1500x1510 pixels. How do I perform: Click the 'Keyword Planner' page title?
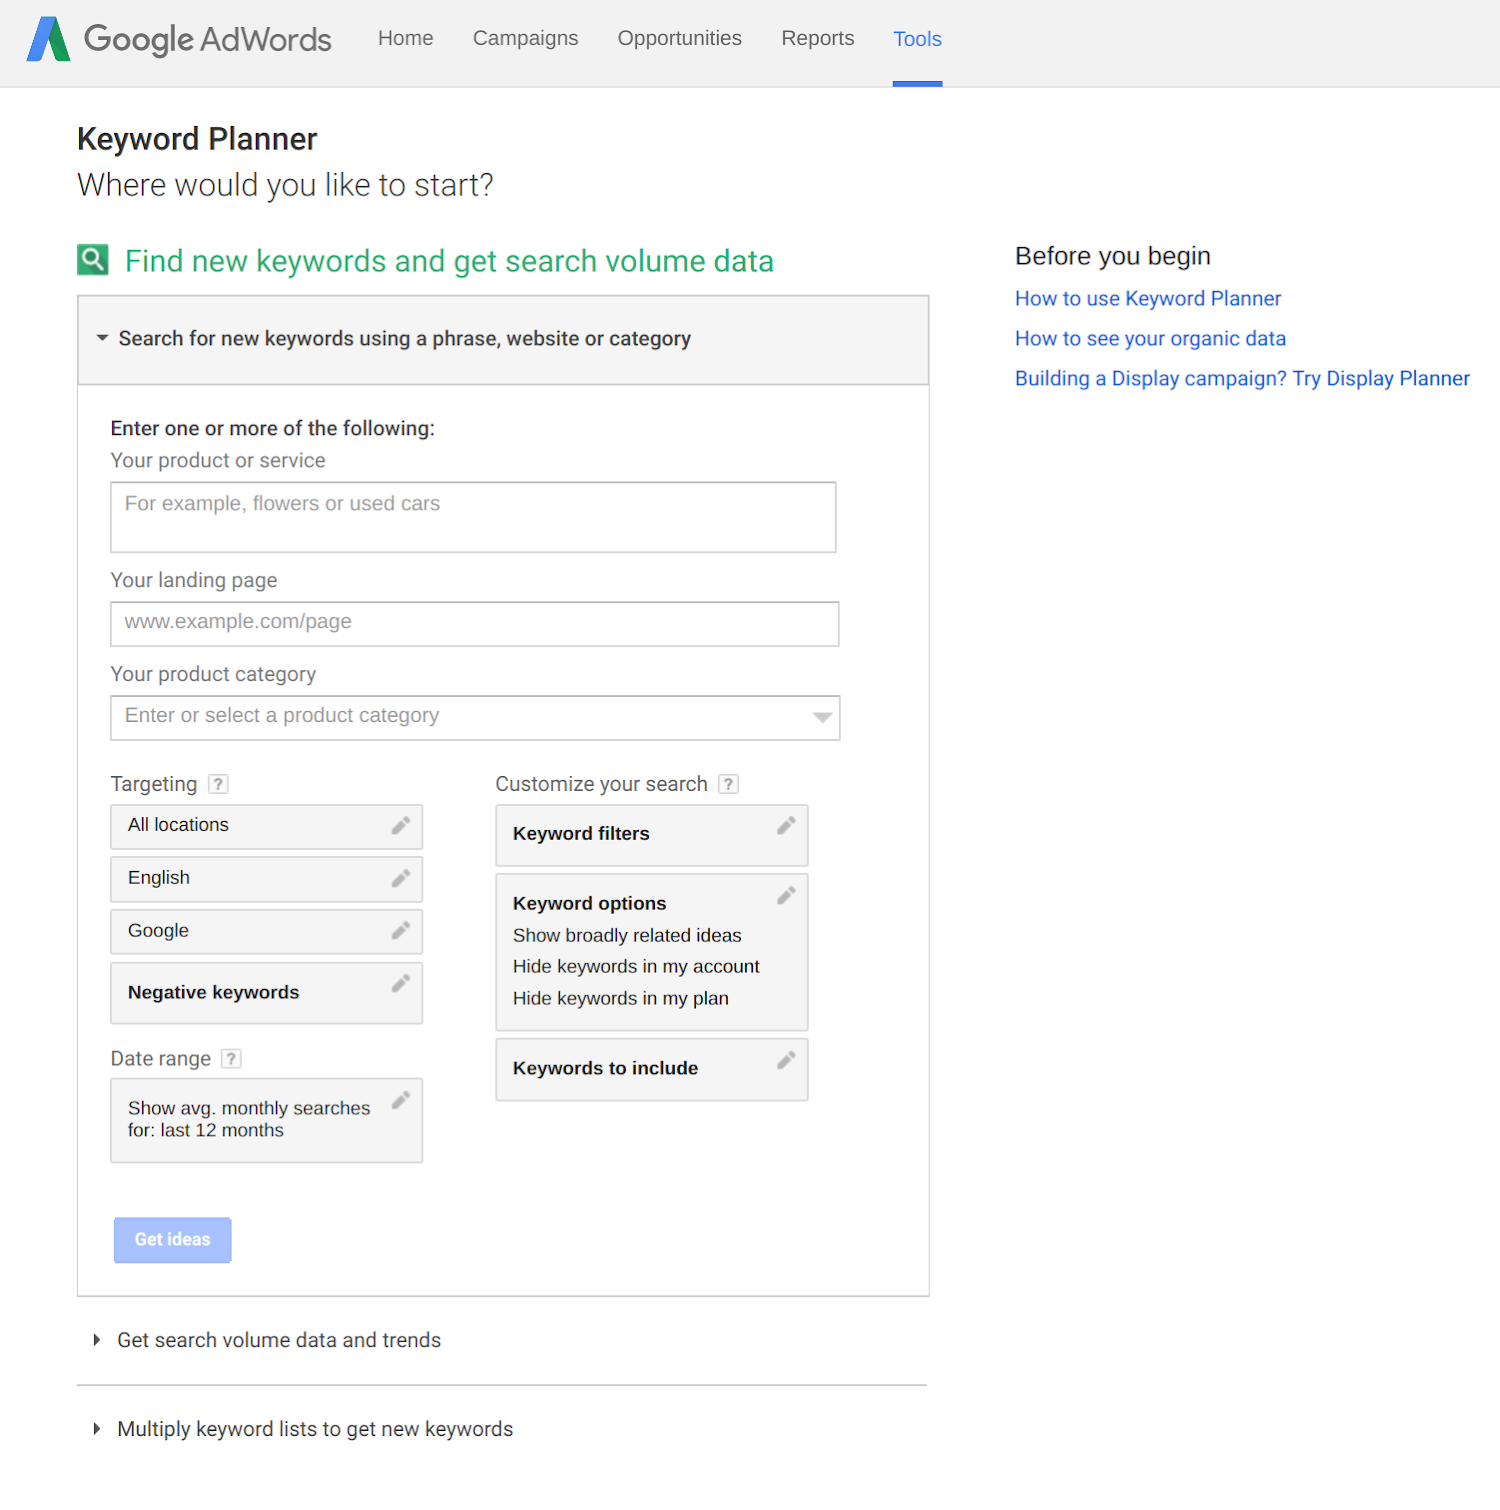point(197,139)
